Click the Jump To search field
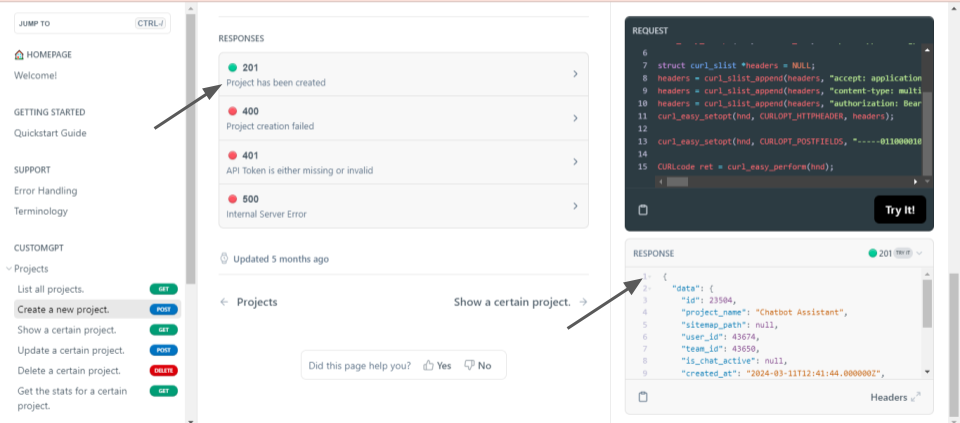960x423 pixels. pos(92,23)
